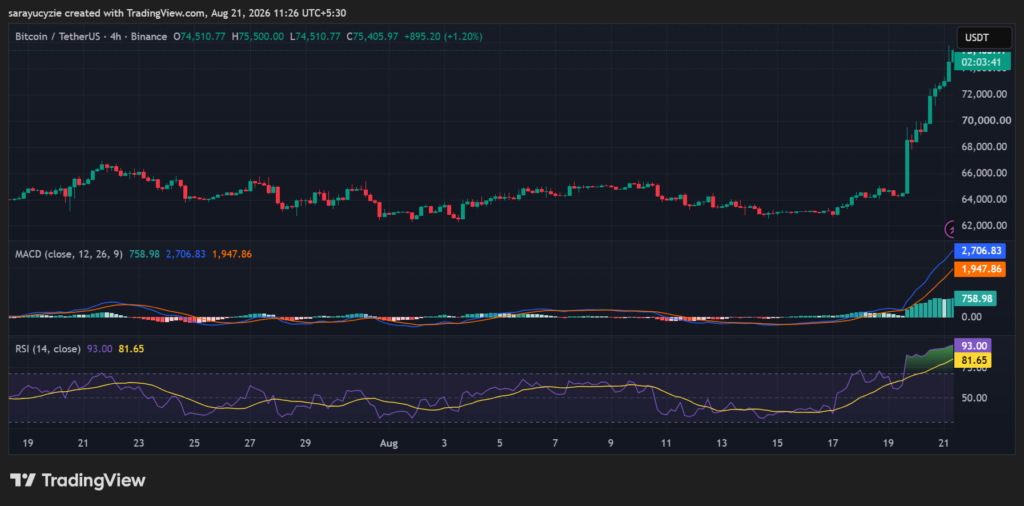Click the RSI legend value 81.65
Image resolution: width=1024 pixels, height=506 pixels.
(131, 349)
